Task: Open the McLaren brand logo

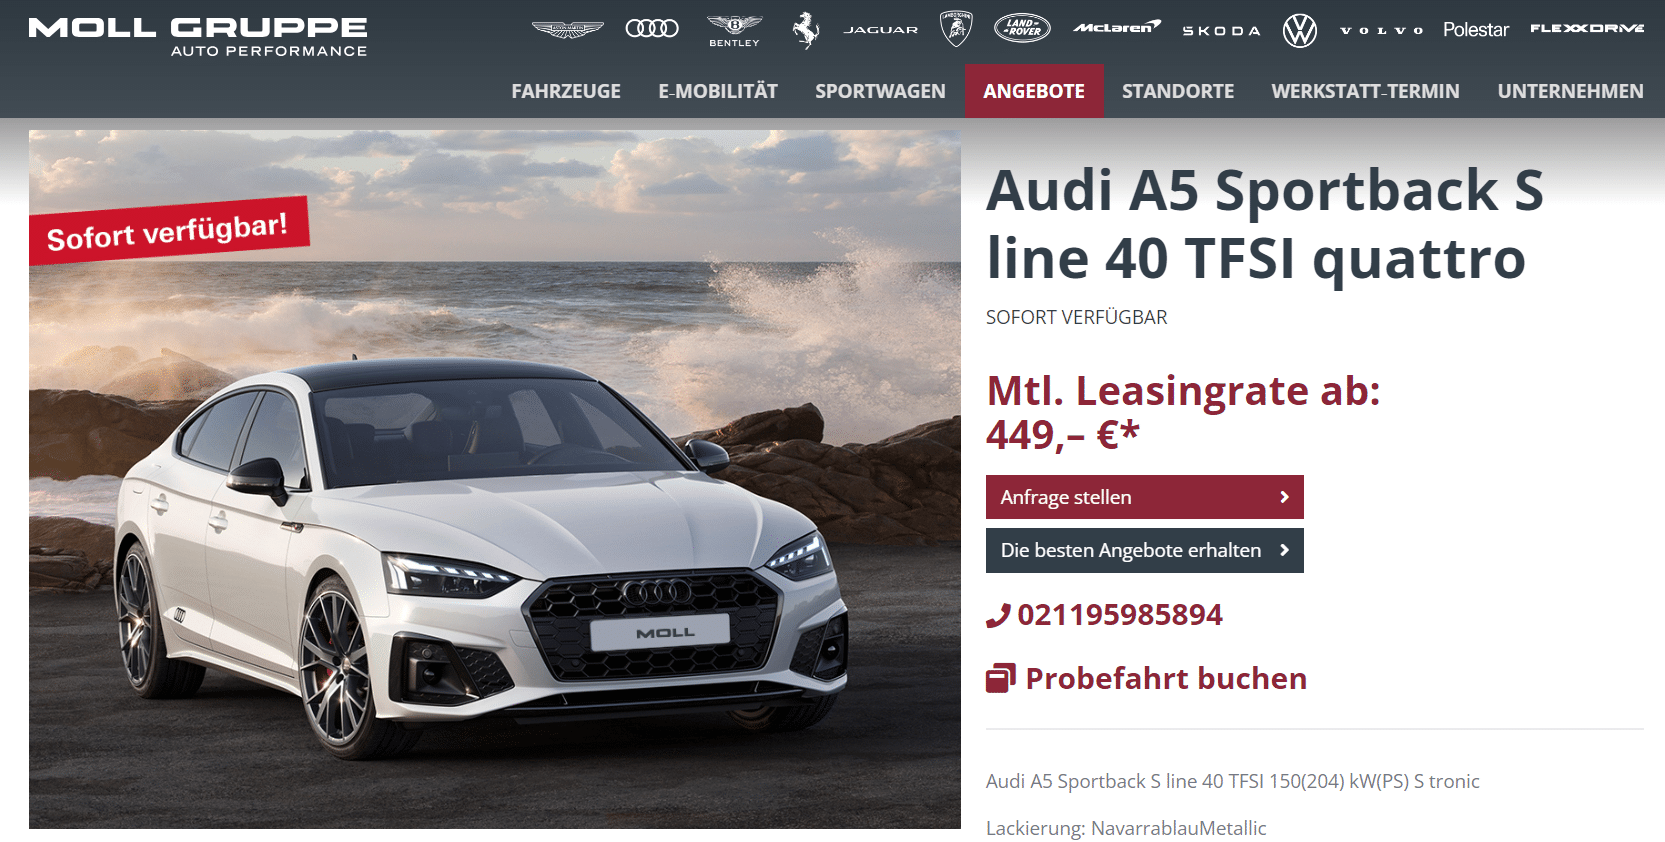Action: pyautogui.click(x=1117, y=27)
